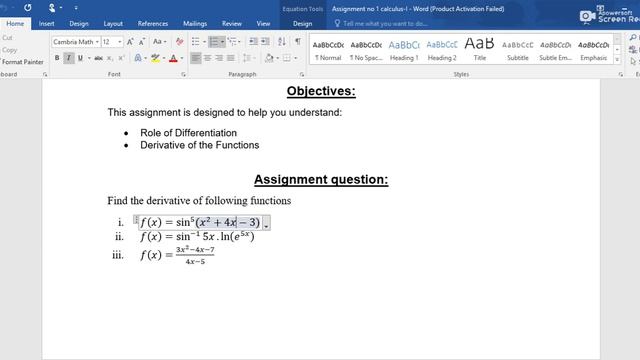Show paragraph marks pilcrow
The image size is (640, 360).
[298, 42]
